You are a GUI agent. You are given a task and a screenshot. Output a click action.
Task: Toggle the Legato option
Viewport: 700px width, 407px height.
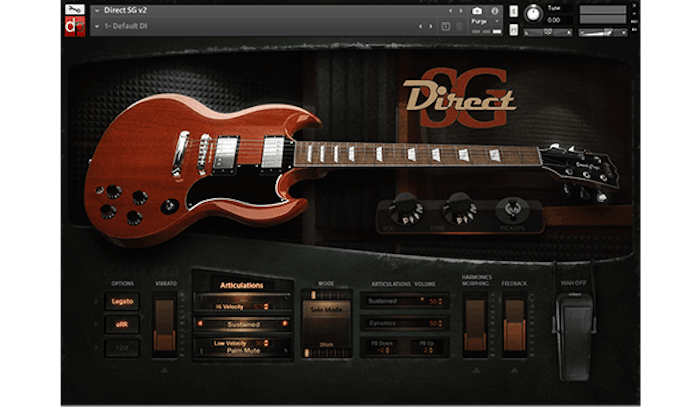(x=122, y=302)
